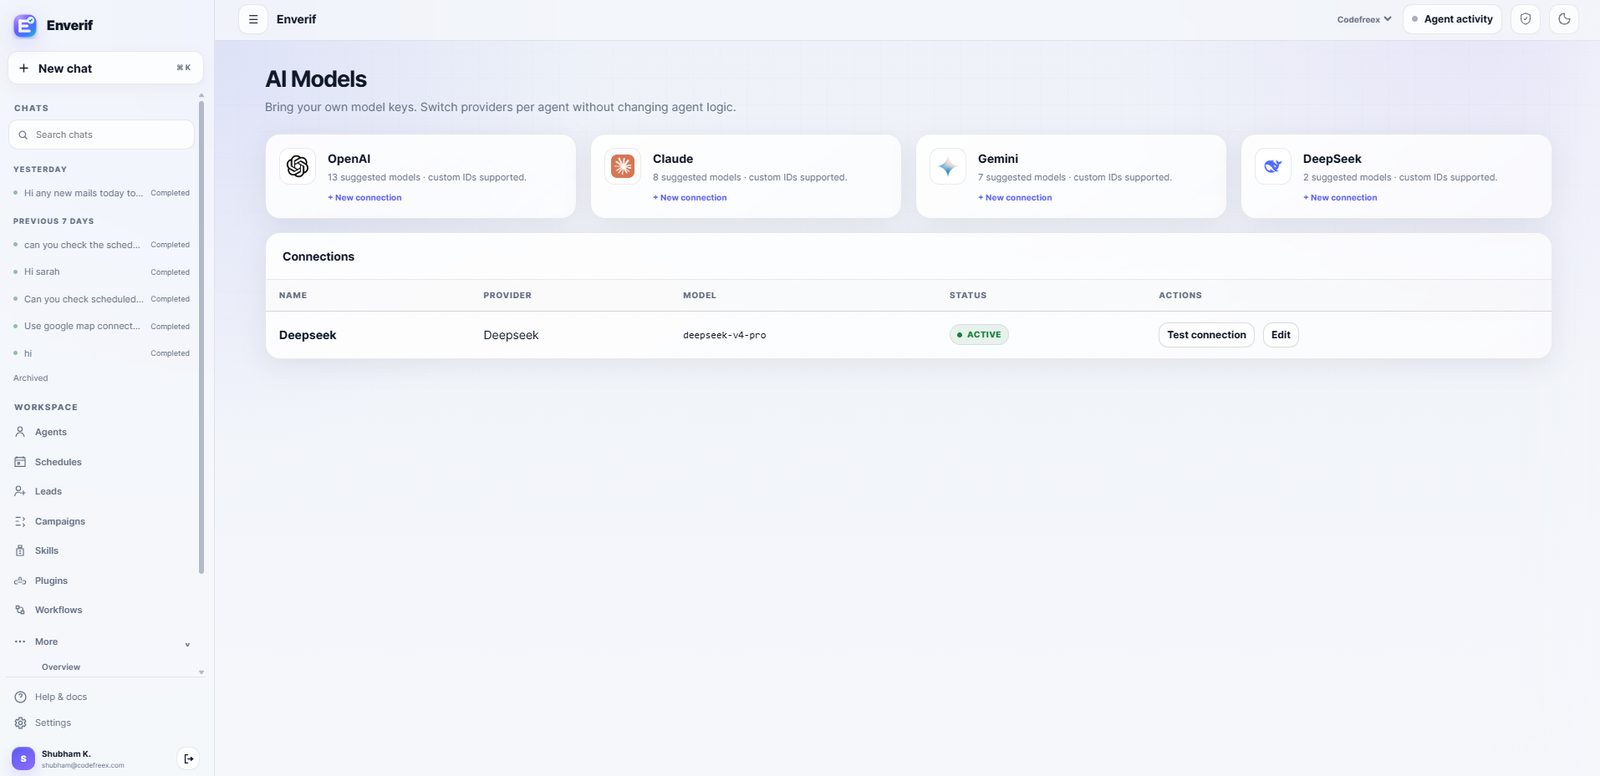Viewport: 1600px width, 776px height.
Task: Open the Campaigns menu item
Action: [x=60, y=521]
